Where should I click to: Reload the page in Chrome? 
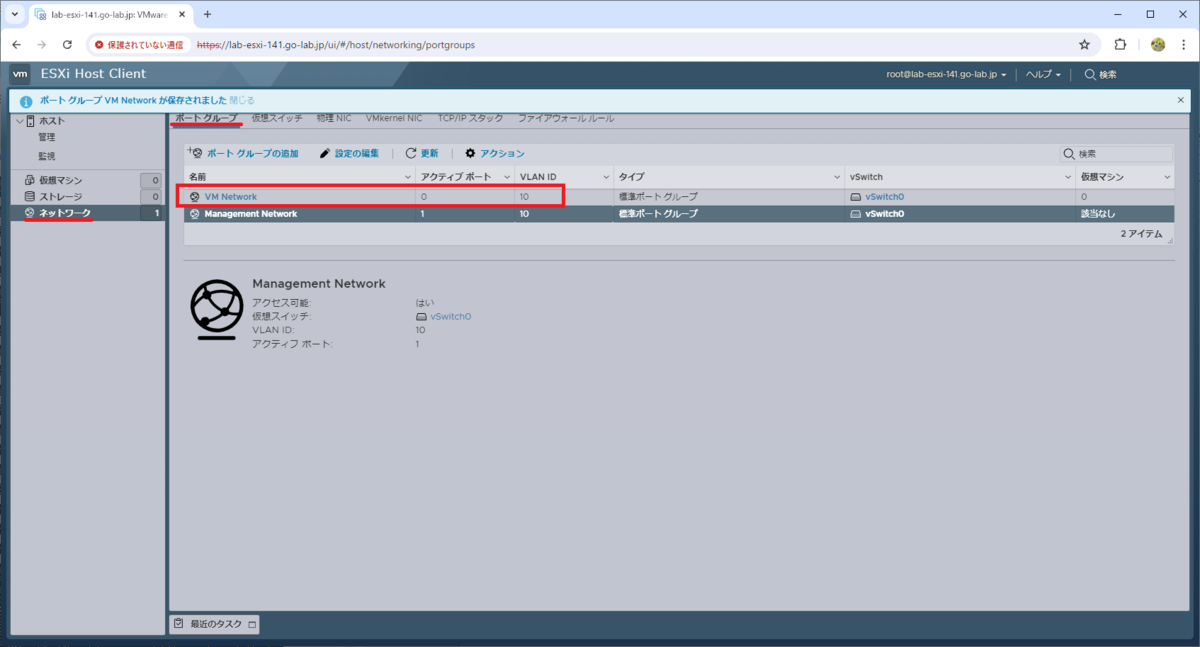67,45
